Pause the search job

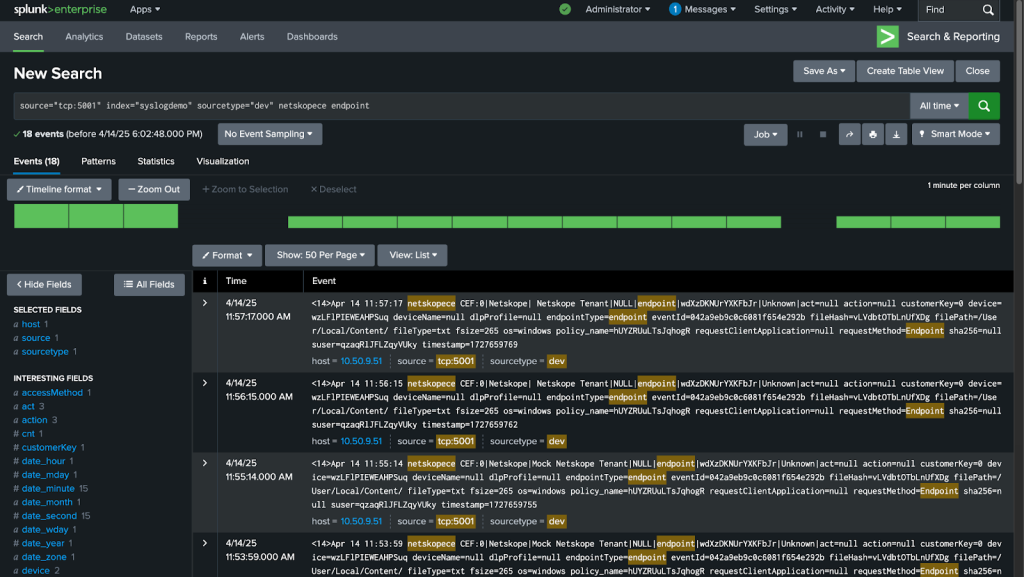pyautogui.click(x=799, y=134)
